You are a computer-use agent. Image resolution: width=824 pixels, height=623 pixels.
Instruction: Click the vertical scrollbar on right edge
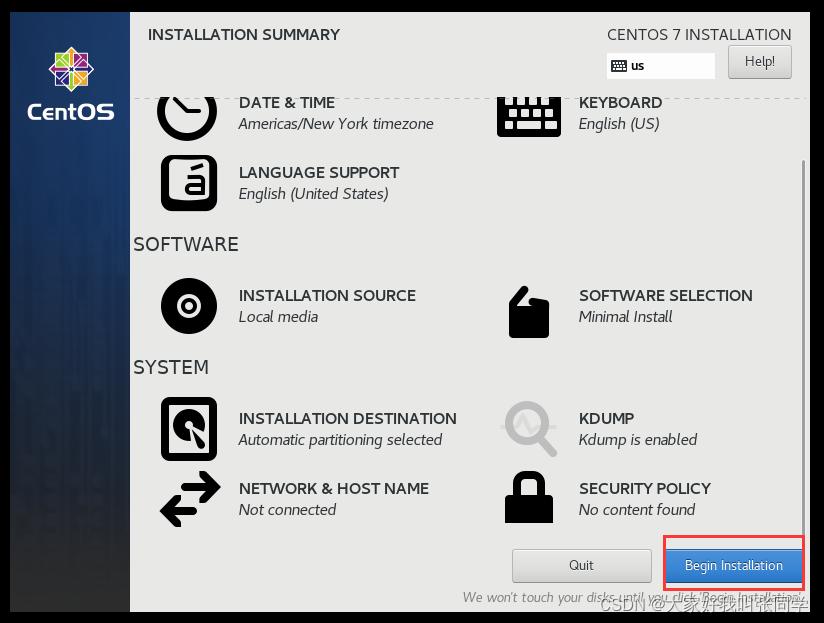pyautogui.click(x=803, y=347)
